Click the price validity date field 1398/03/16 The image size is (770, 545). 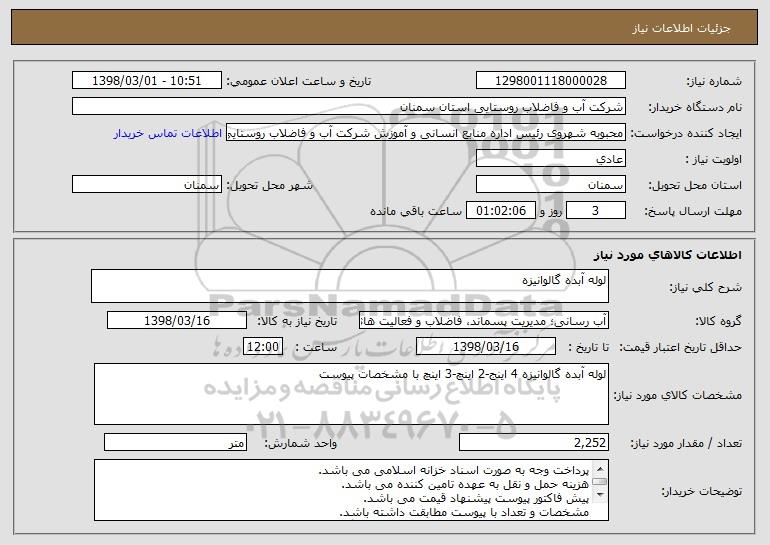pos(486,347)
